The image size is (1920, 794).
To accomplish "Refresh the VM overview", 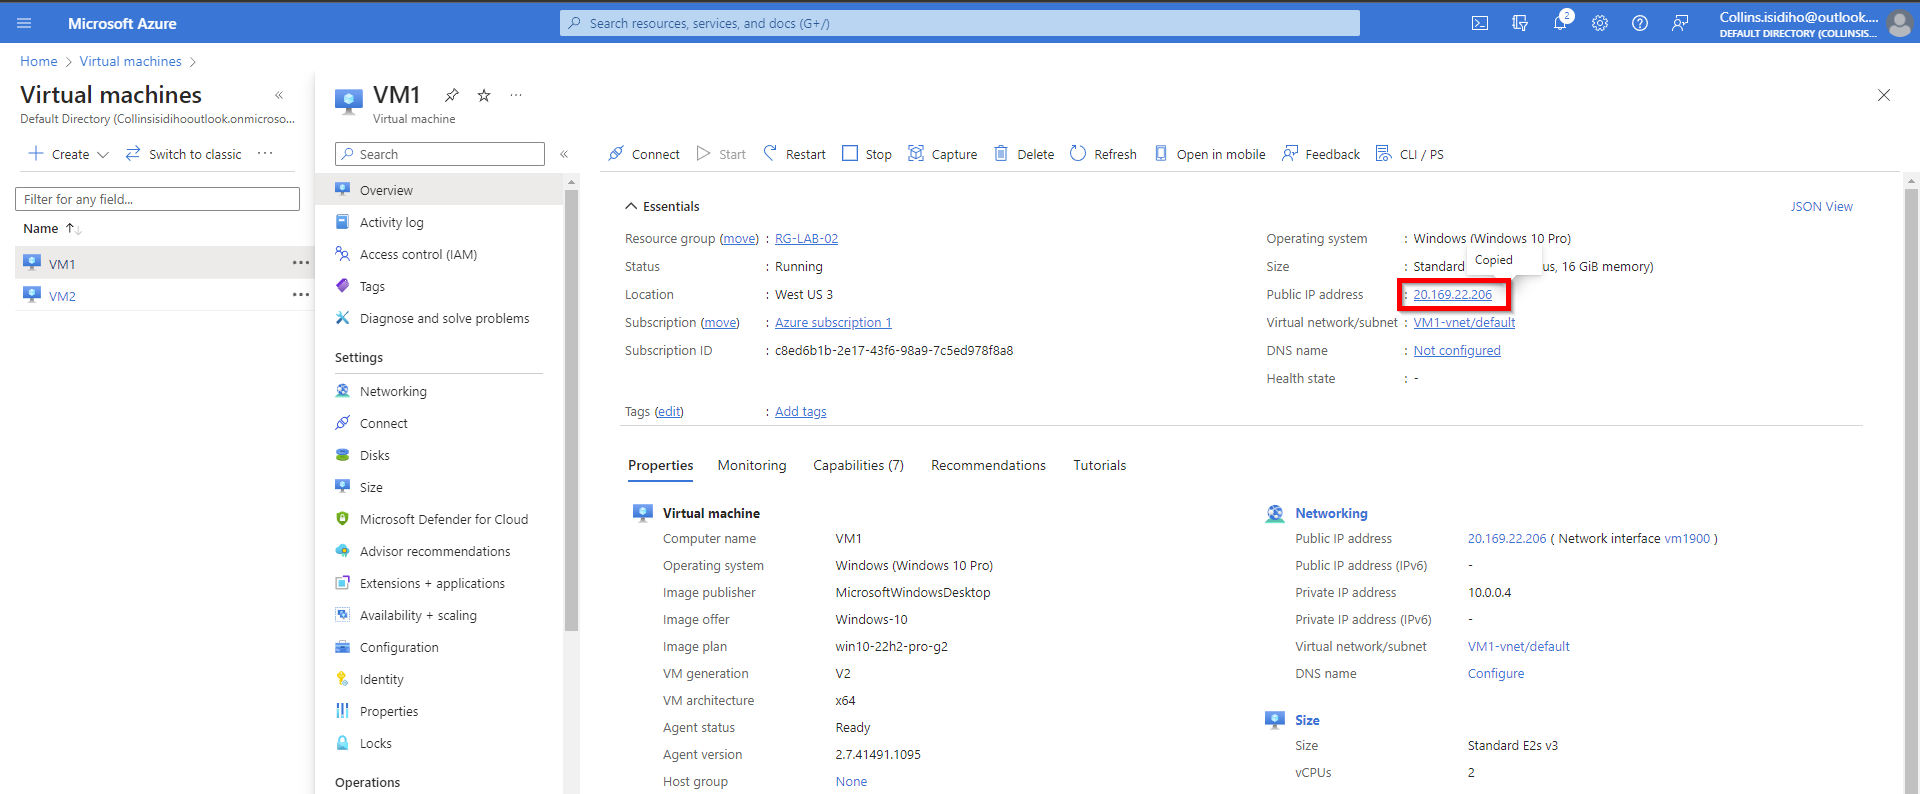I will tap(1103, 154).
